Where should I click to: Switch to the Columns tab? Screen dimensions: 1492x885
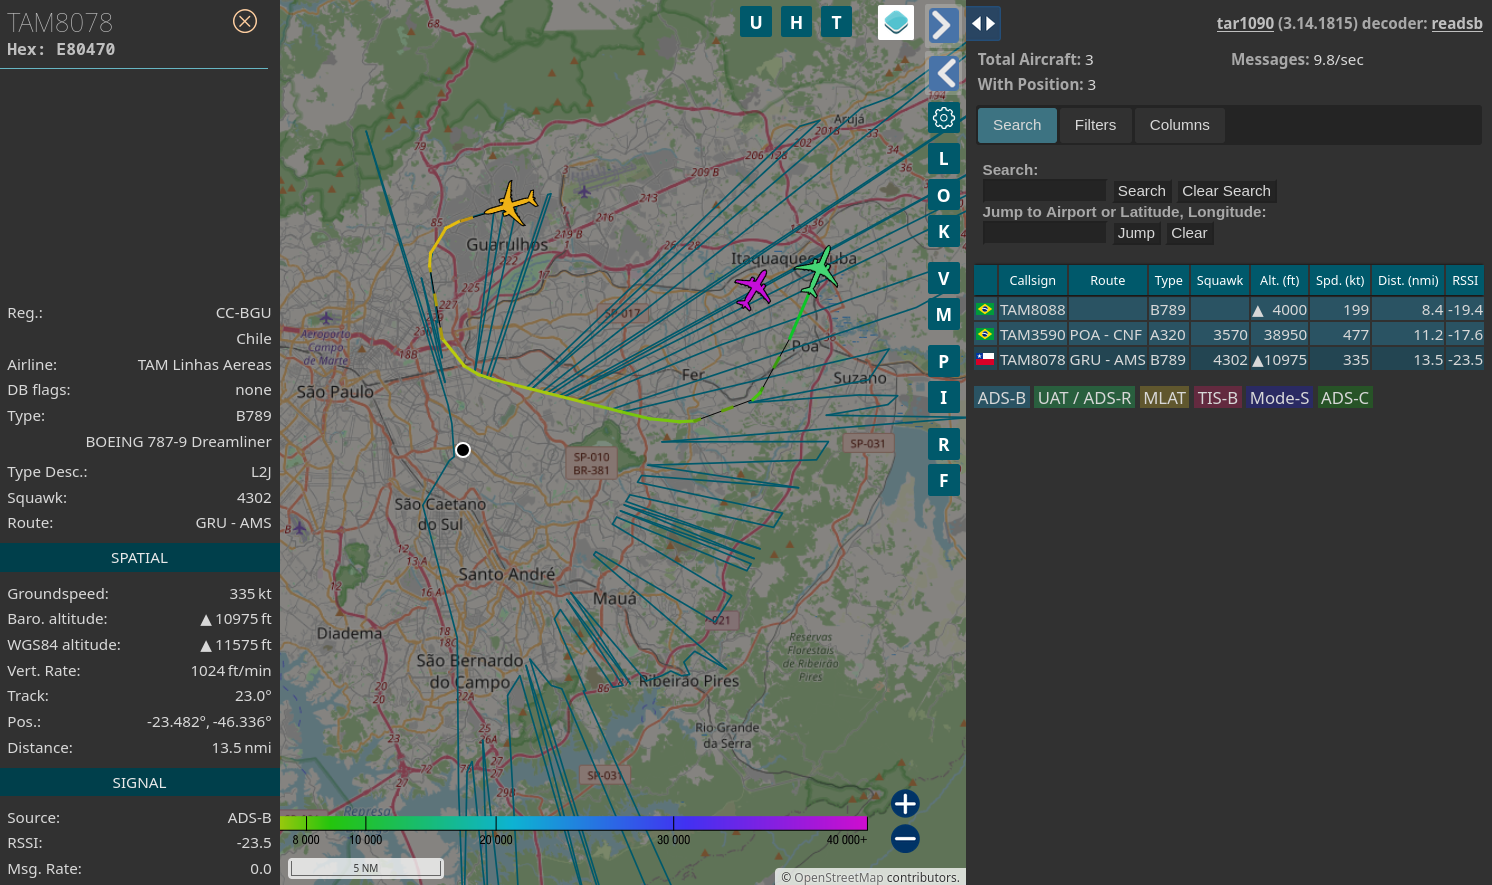tap(1179, 125)
